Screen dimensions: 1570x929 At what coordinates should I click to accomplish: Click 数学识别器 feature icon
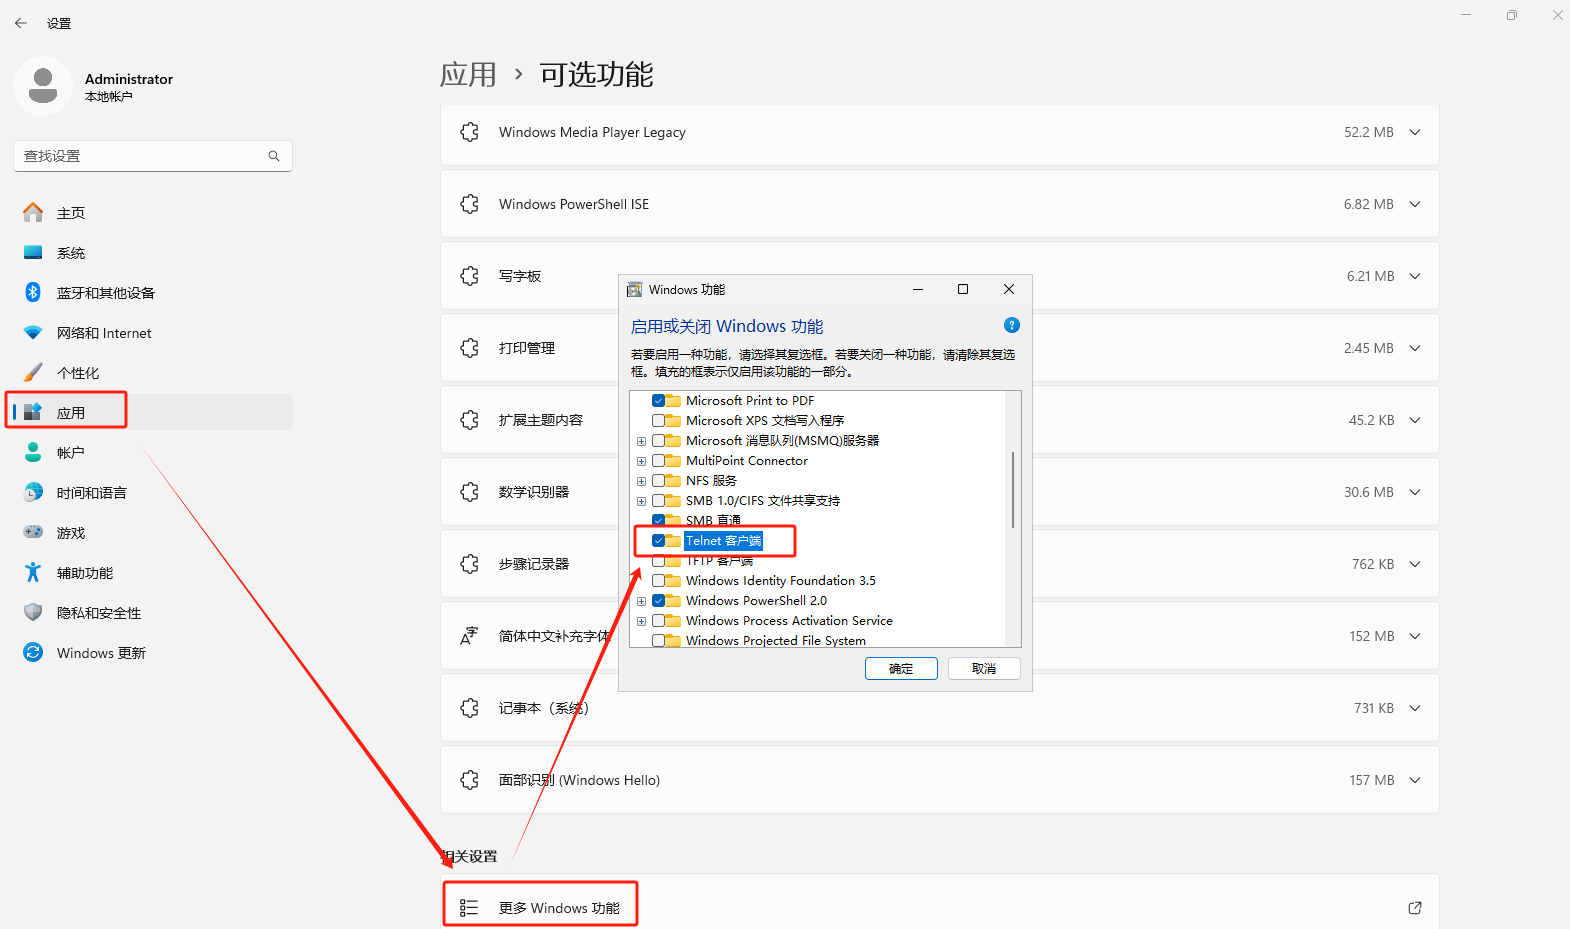click(x=469, y=492)
